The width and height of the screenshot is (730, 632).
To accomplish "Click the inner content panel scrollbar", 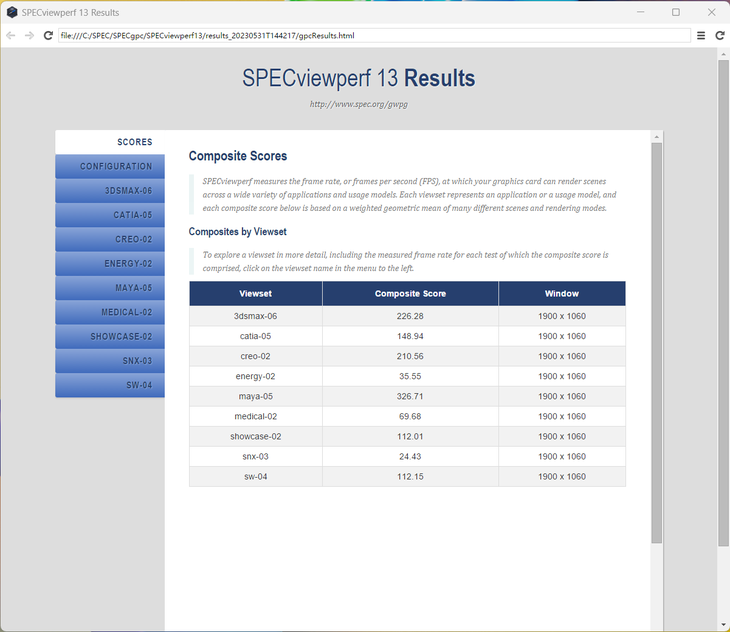I will pos(656,343).
